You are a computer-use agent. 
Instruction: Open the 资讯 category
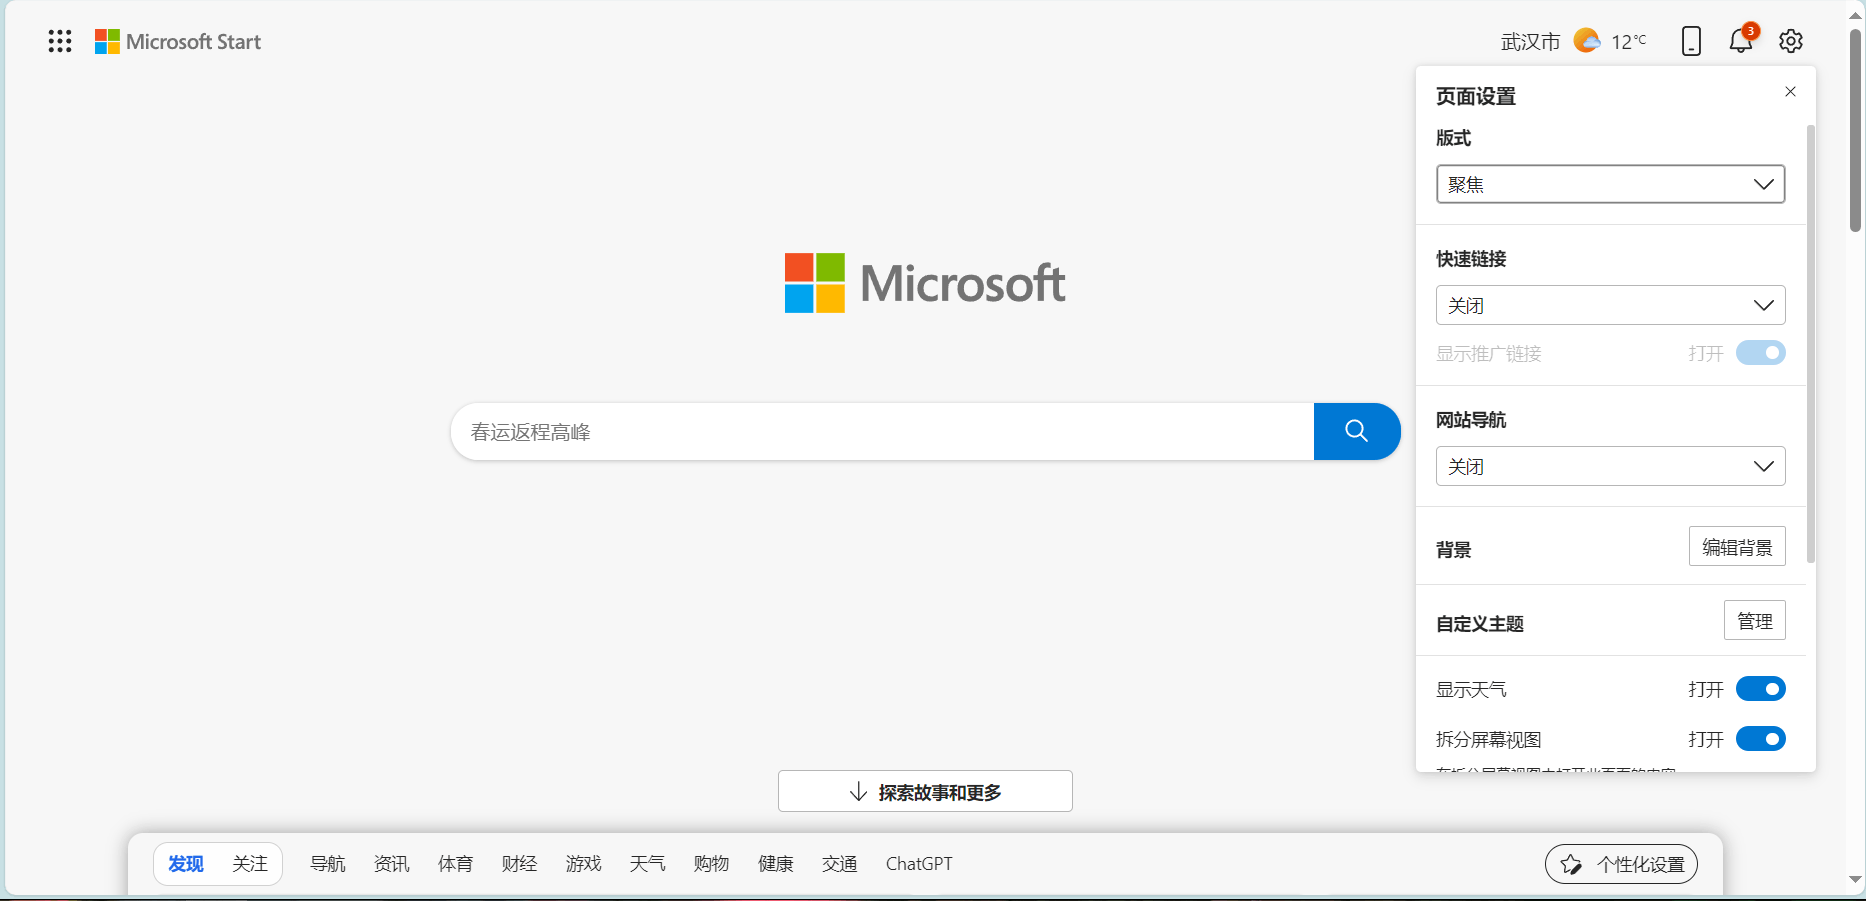tap(392, 864)
